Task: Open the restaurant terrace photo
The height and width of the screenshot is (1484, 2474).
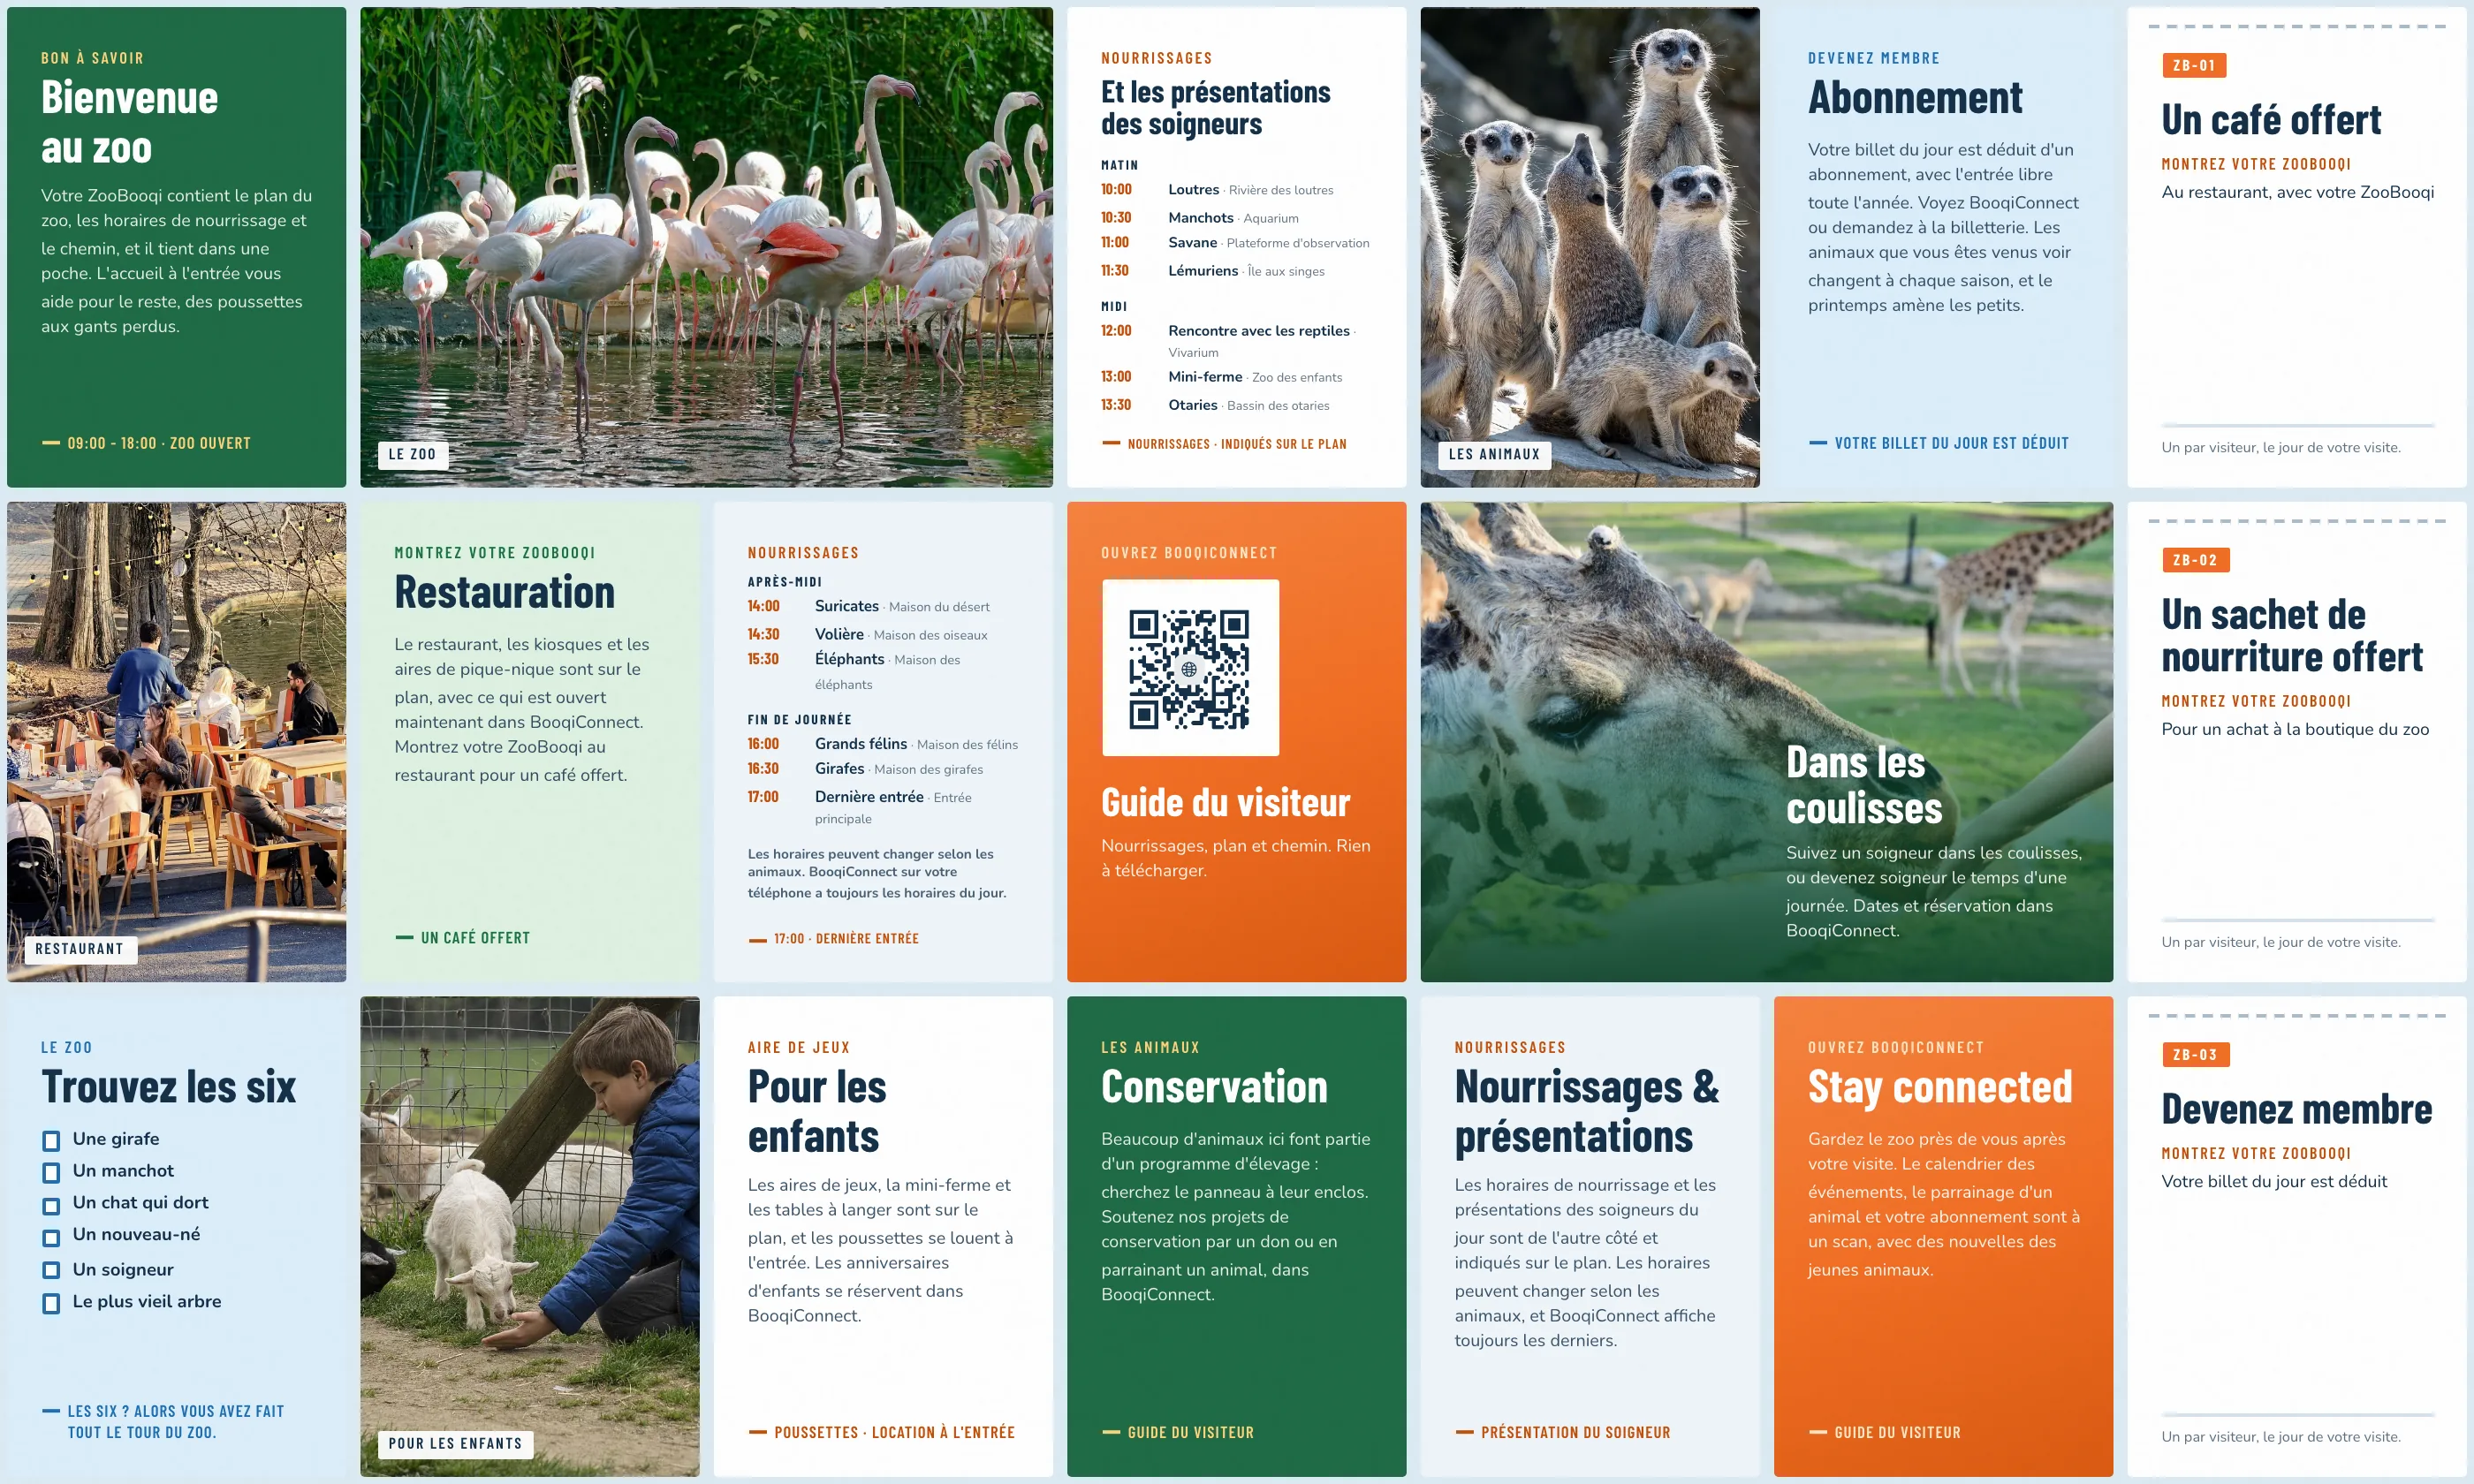Action: coord(177,742)
